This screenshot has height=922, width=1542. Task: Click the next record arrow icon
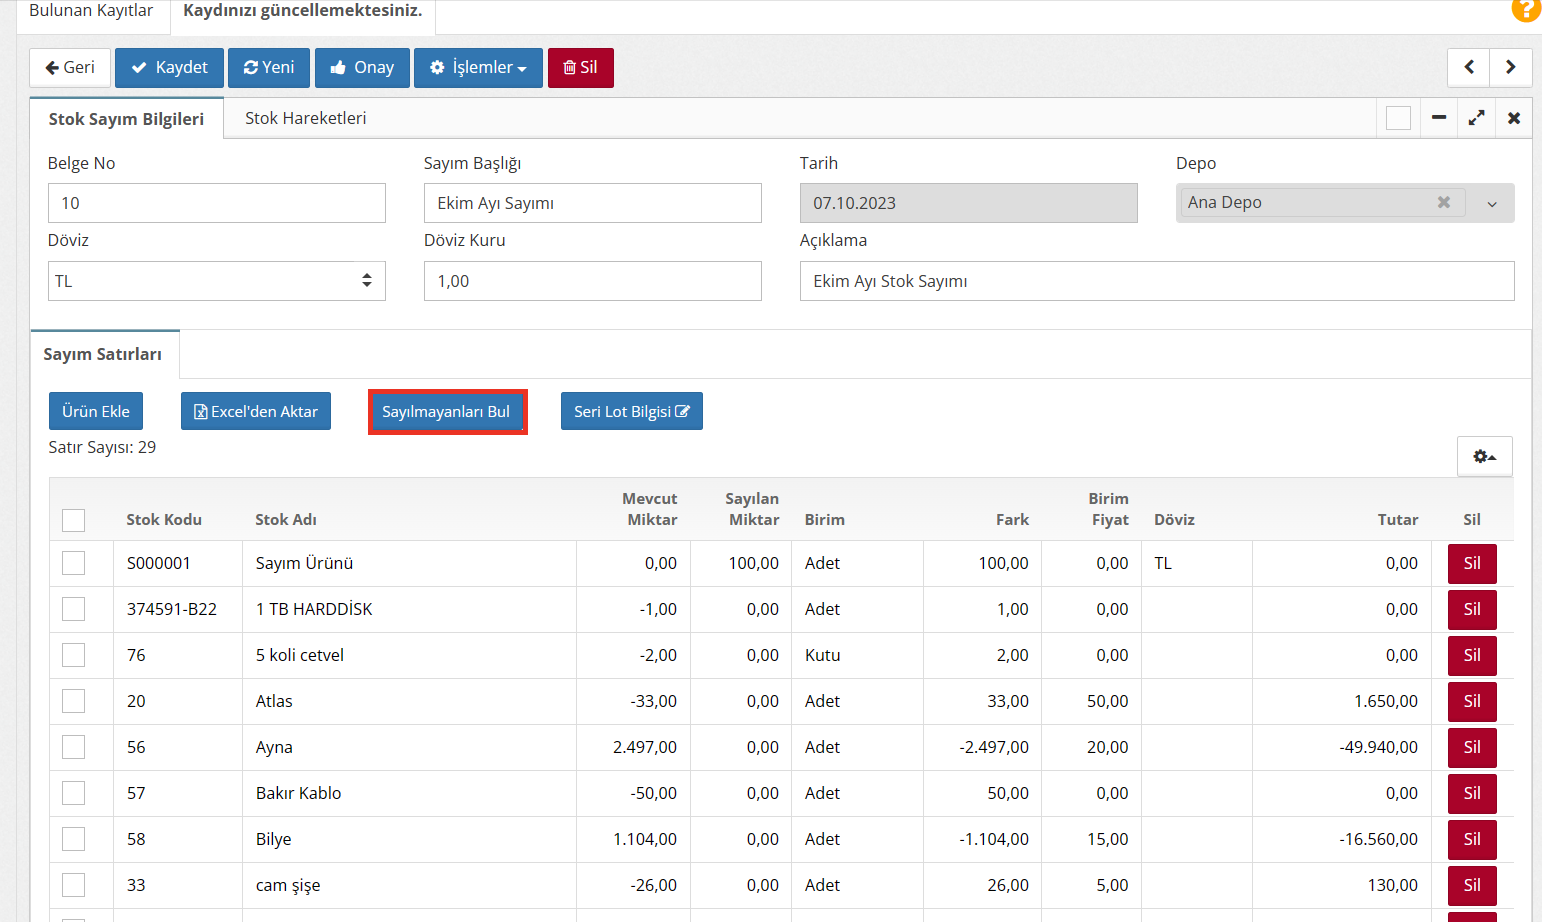coord(1510,67)
